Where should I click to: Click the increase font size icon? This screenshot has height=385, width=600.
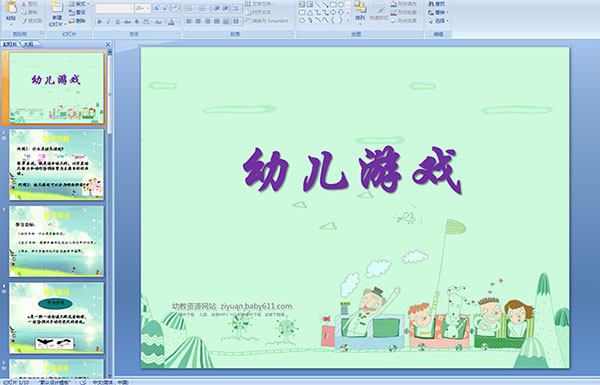pos(157,8)
